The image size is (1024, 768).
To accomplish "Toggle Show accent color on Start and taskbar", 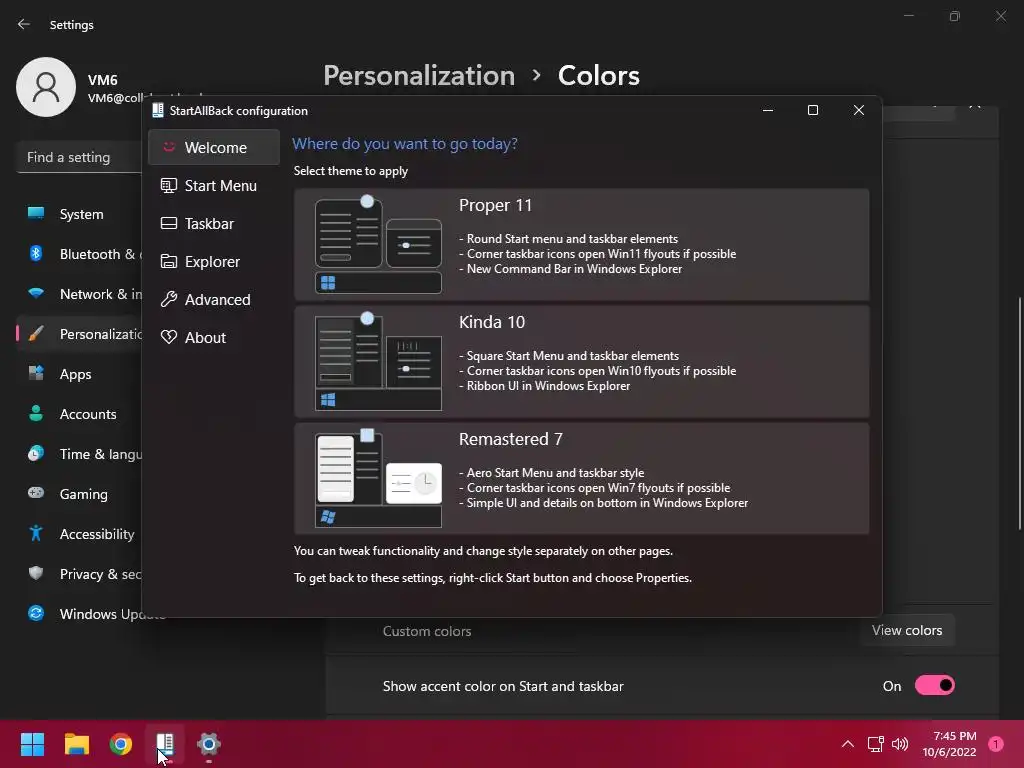I will click(935, 686).
